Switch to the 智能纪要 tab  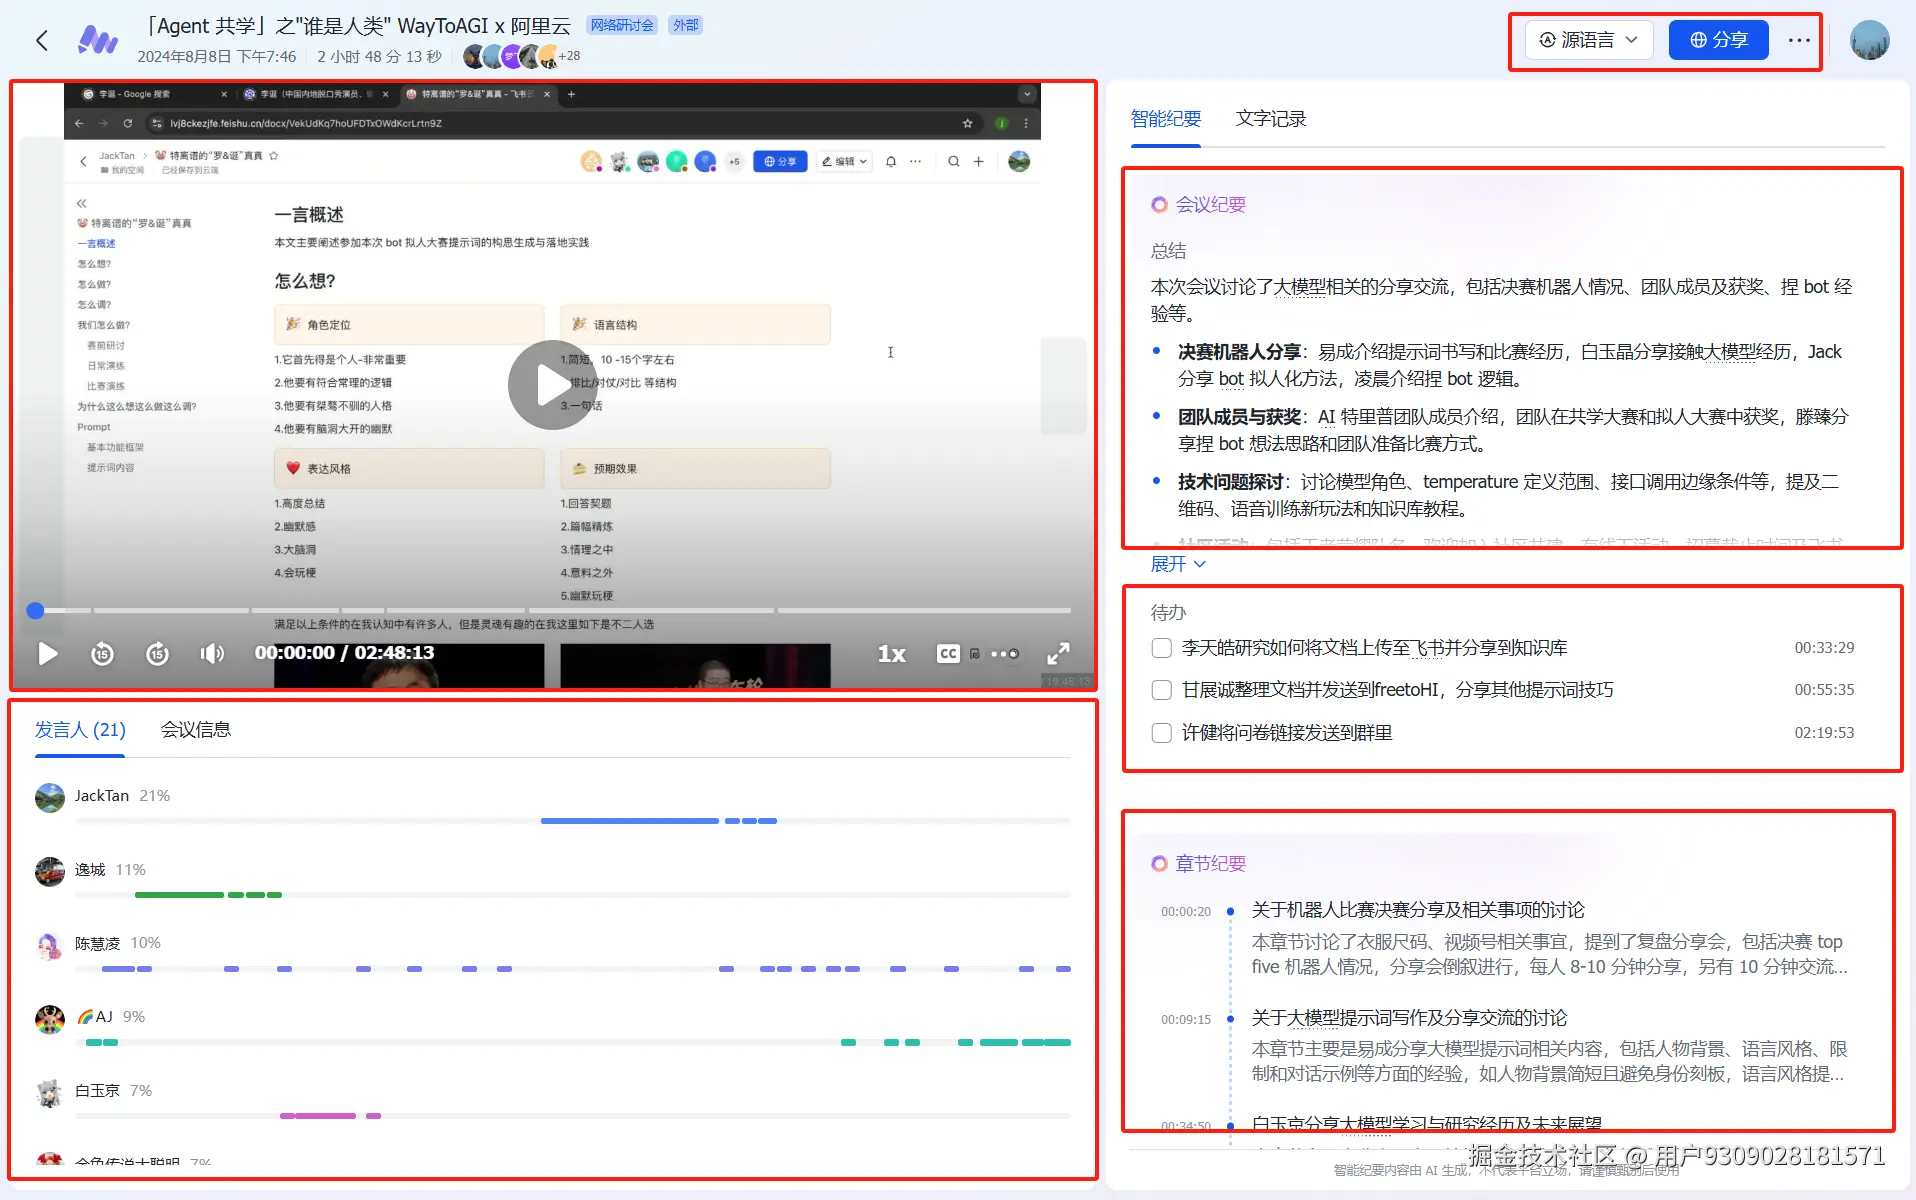click(1165, 119)
